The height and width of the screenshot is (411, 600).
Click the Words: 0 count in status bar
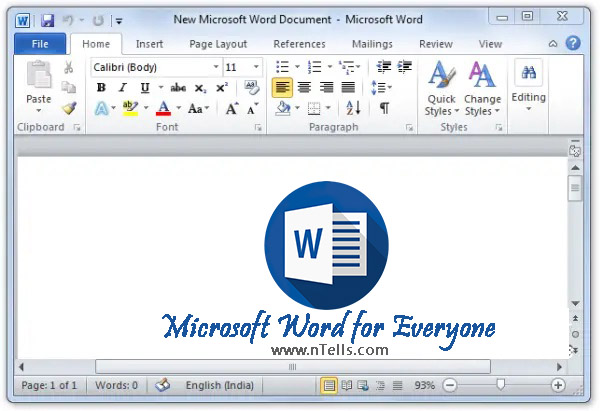pyautogui.click(x=116, y=385)
